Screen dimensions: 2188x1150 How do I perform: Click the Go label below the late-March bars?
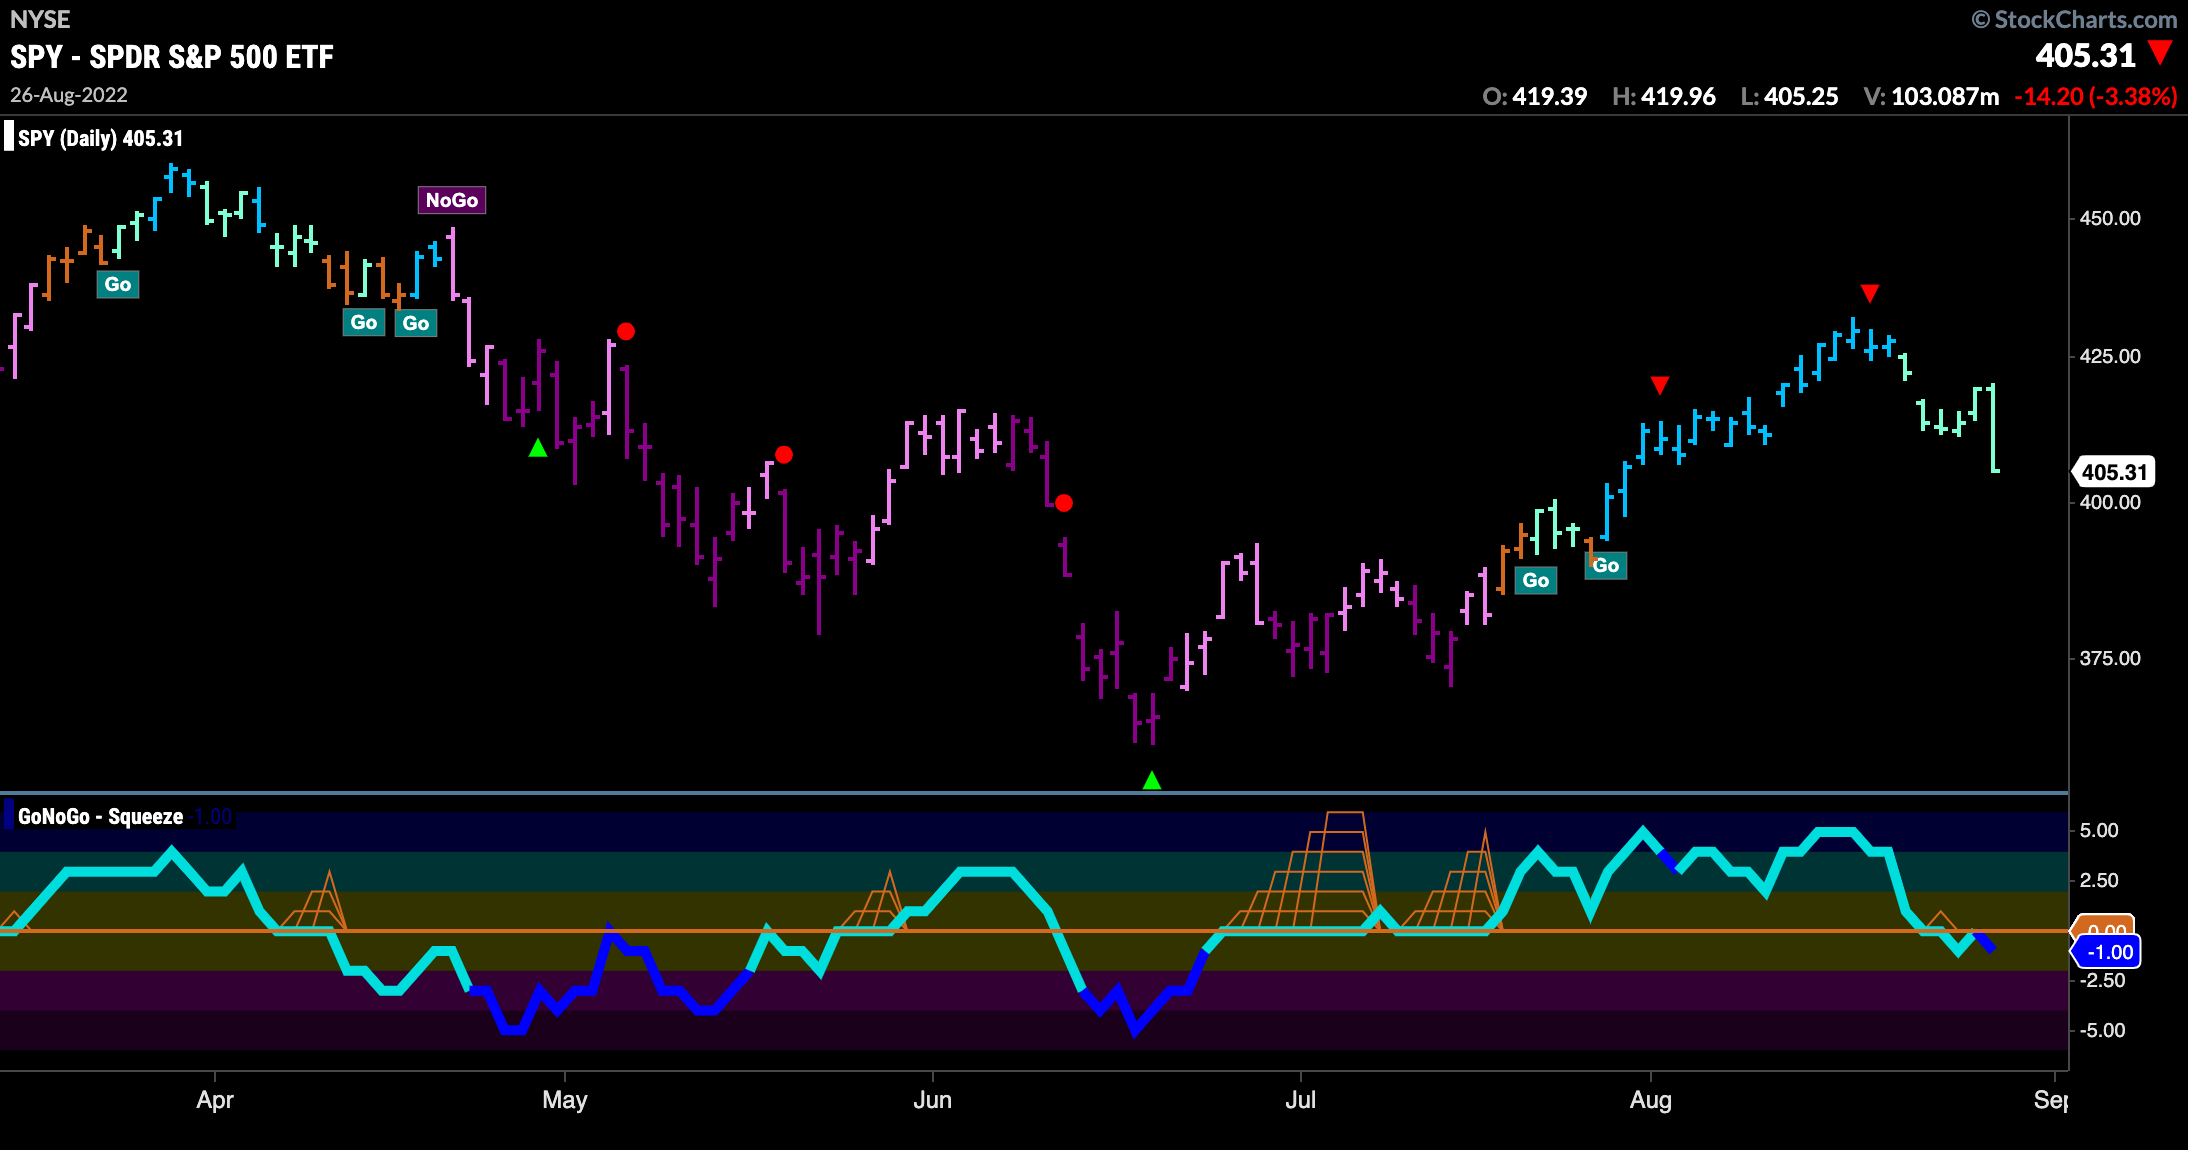118,284
